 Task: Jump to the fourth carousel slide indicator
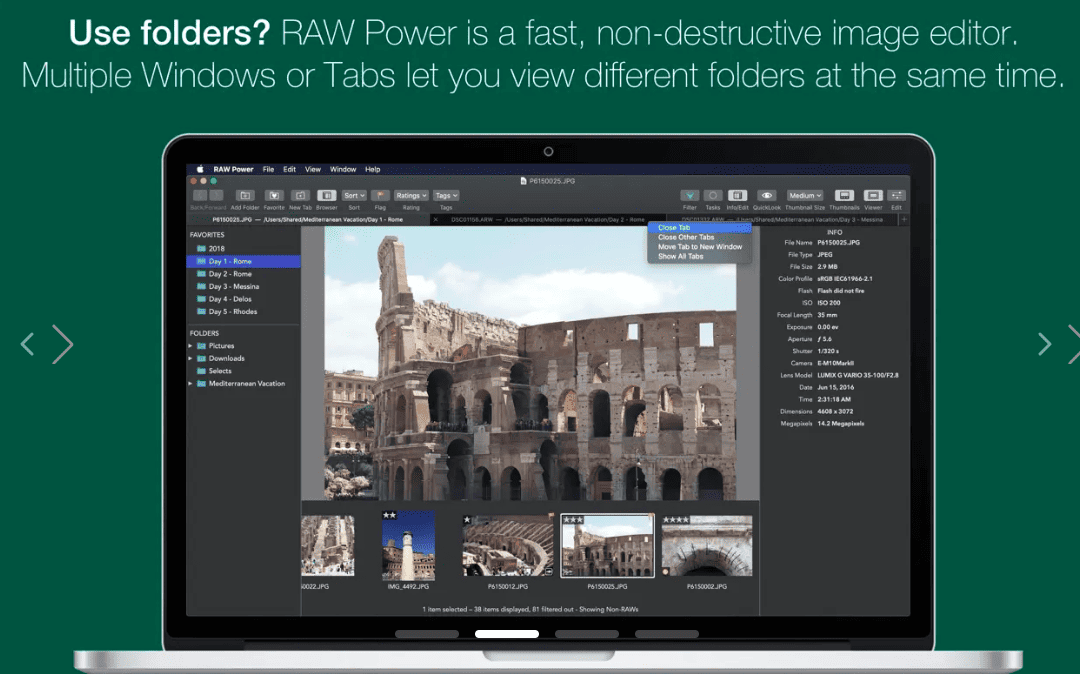667,634
